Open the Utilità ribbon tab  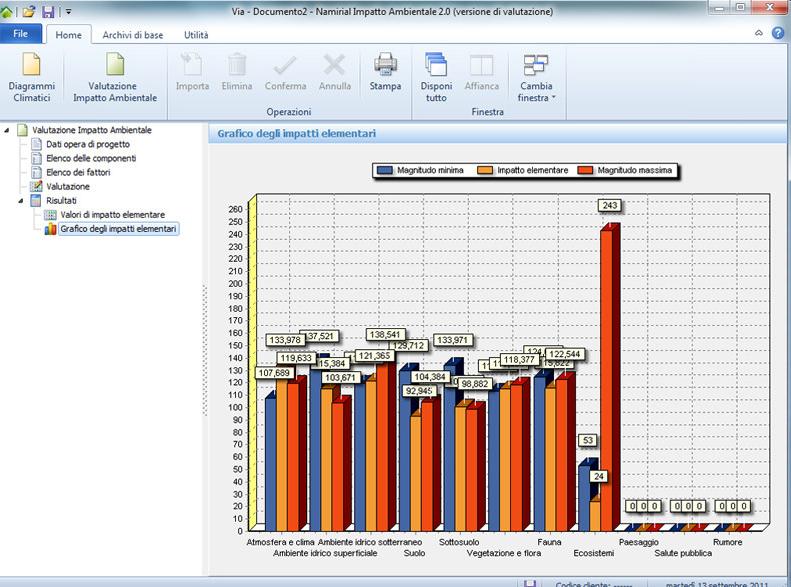(195, 35)
